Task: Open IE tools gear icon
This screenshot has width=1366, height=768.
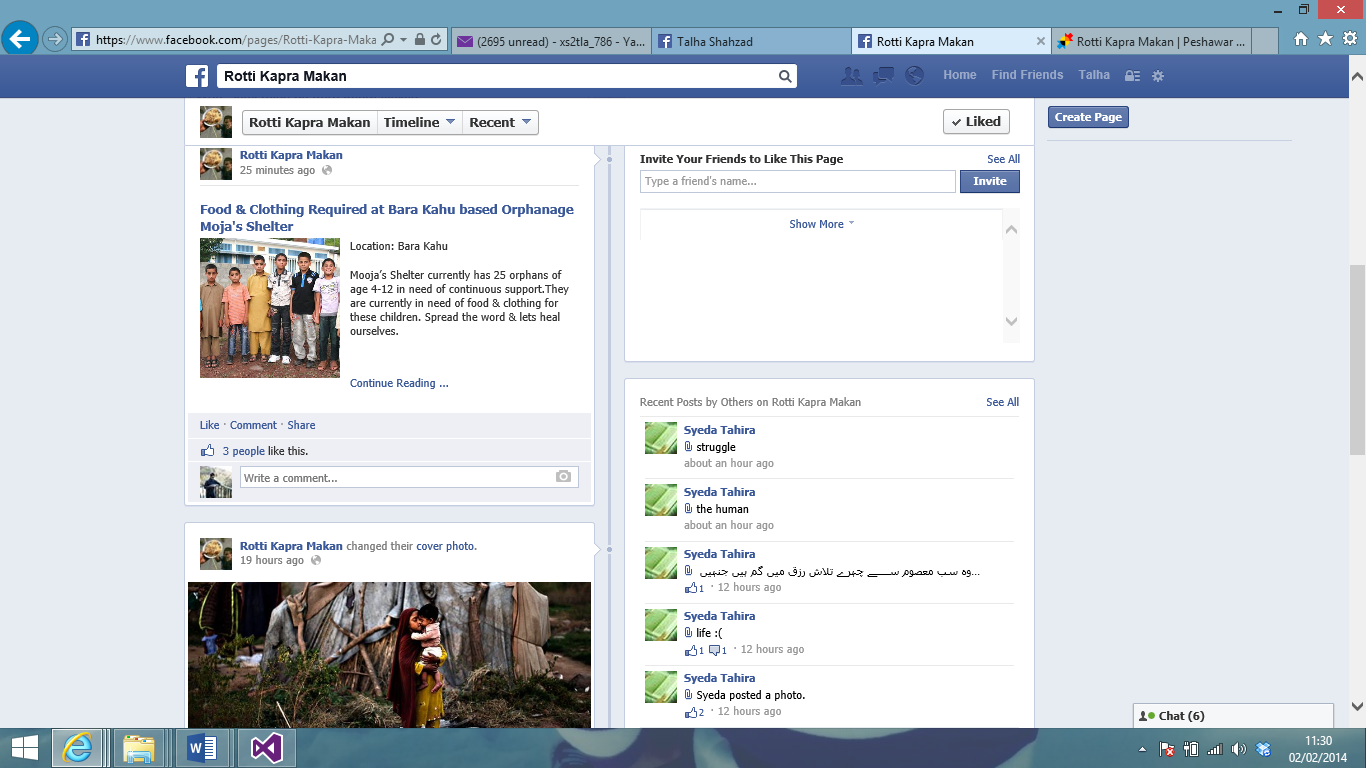Action: pos(1349,39)
